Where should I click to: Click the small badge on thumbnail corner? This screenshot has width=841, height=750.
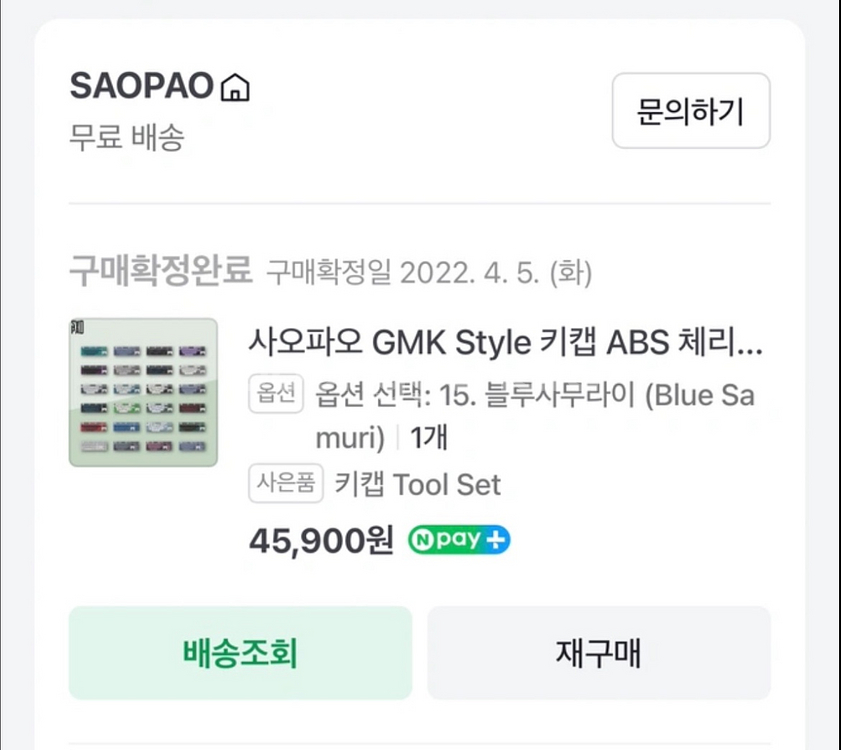point(78,327)
